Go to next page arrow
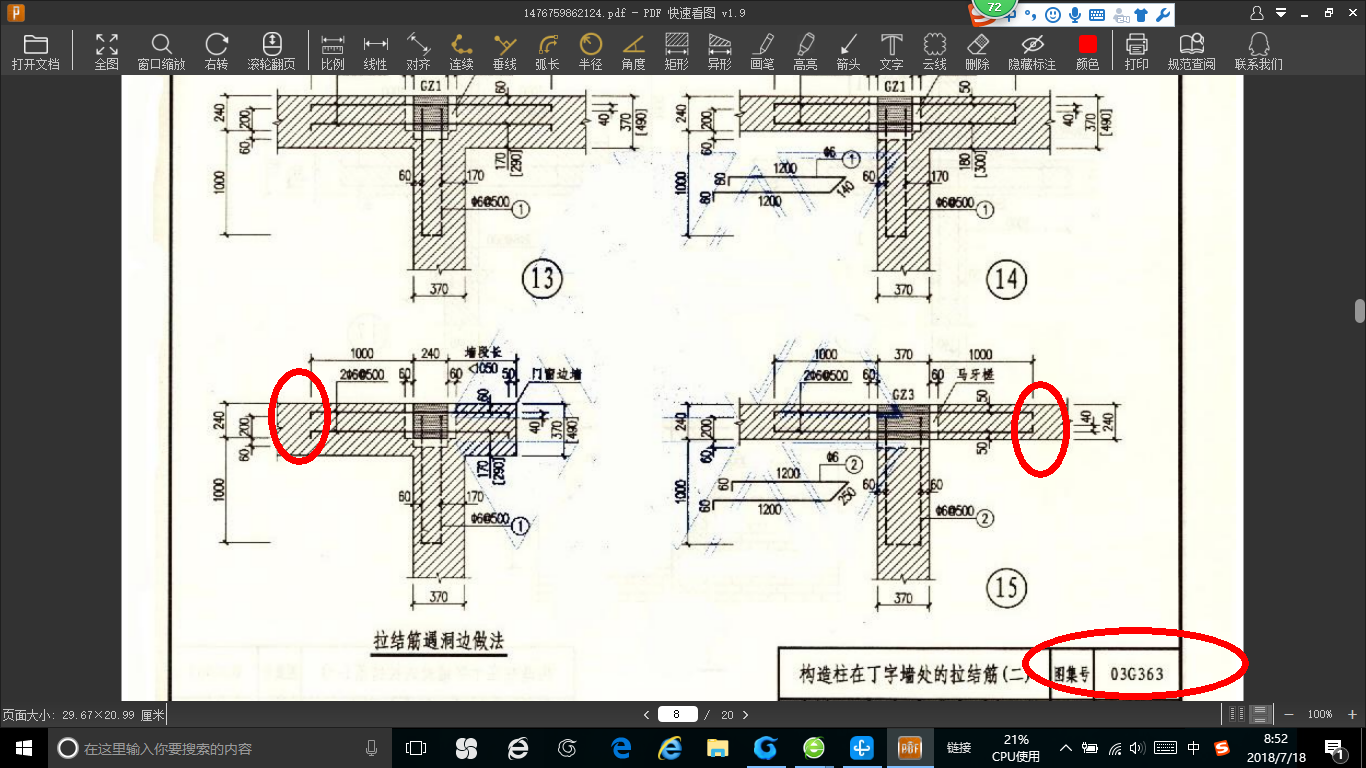The image size is (1366, 768). (745, 714)
